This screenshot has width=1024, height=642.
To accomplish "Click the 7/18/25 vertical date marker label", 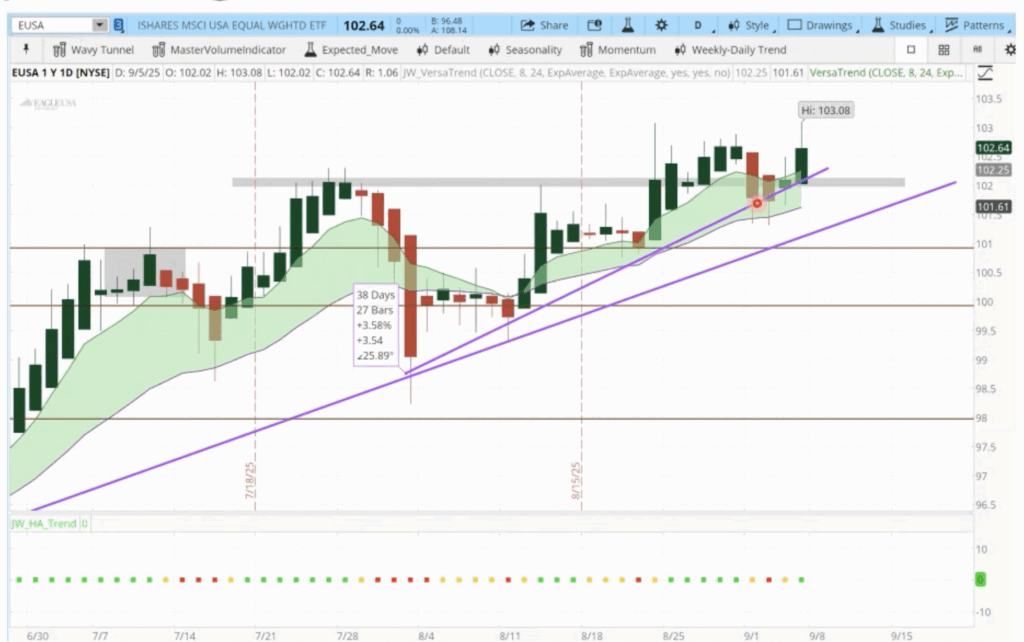I will (x=249, y=481).
